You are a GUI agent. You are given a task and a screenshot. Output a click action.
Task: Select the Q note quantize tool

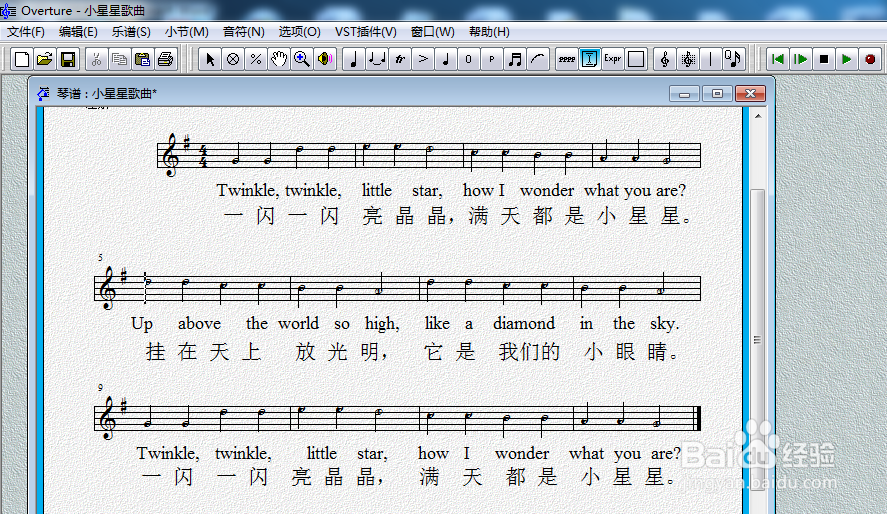(734, 59)
